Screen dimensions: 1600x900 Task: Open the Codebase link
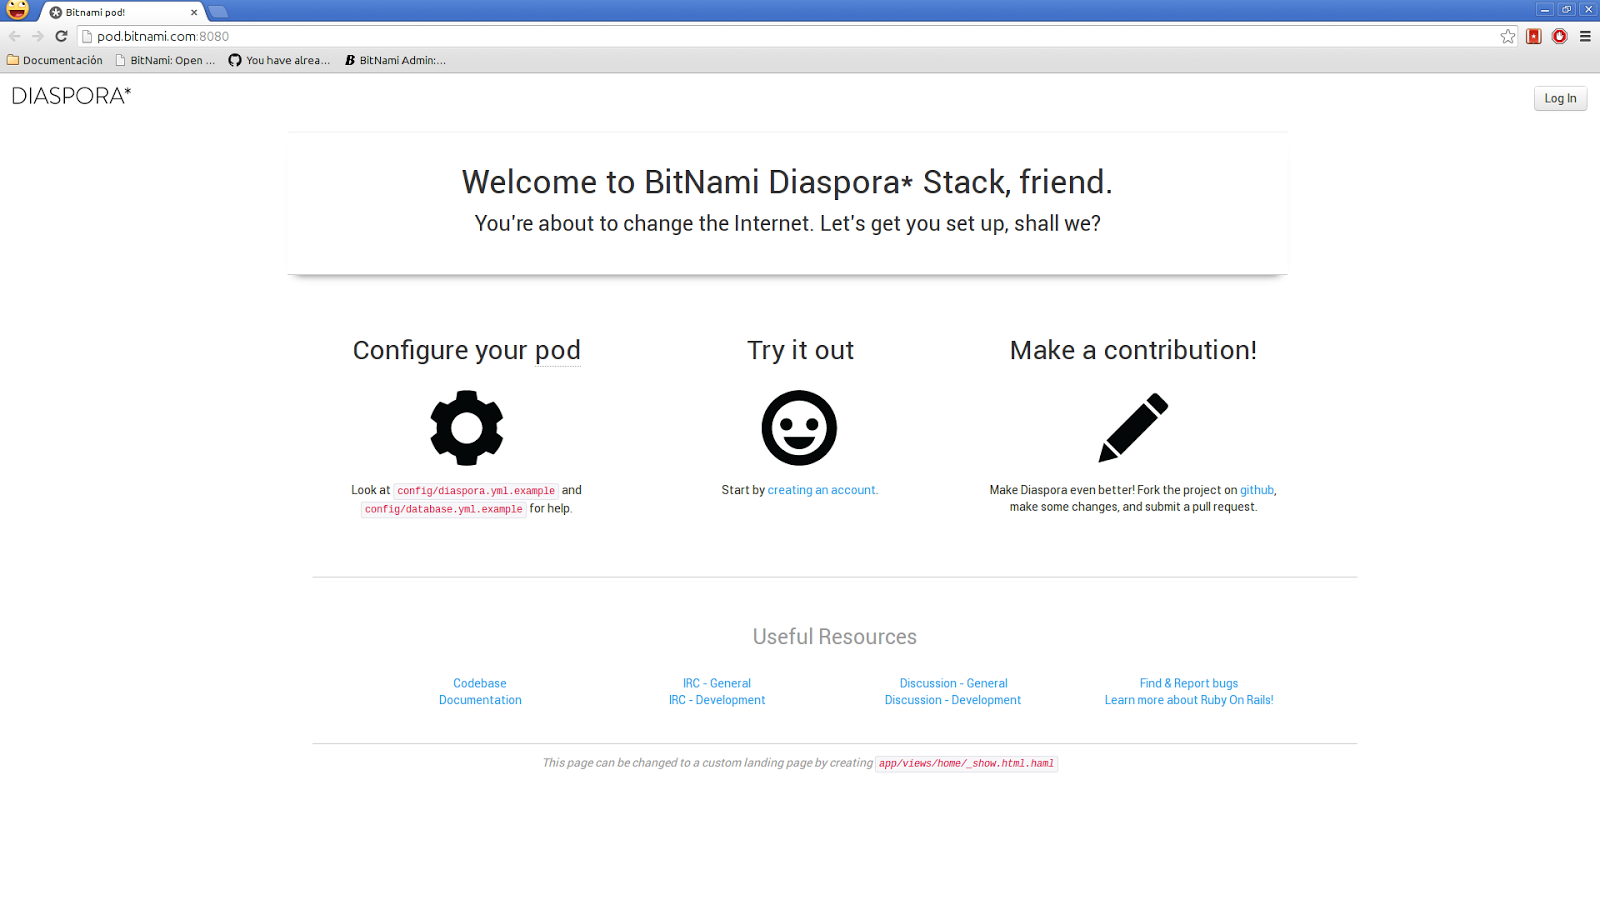coord(480,683)
